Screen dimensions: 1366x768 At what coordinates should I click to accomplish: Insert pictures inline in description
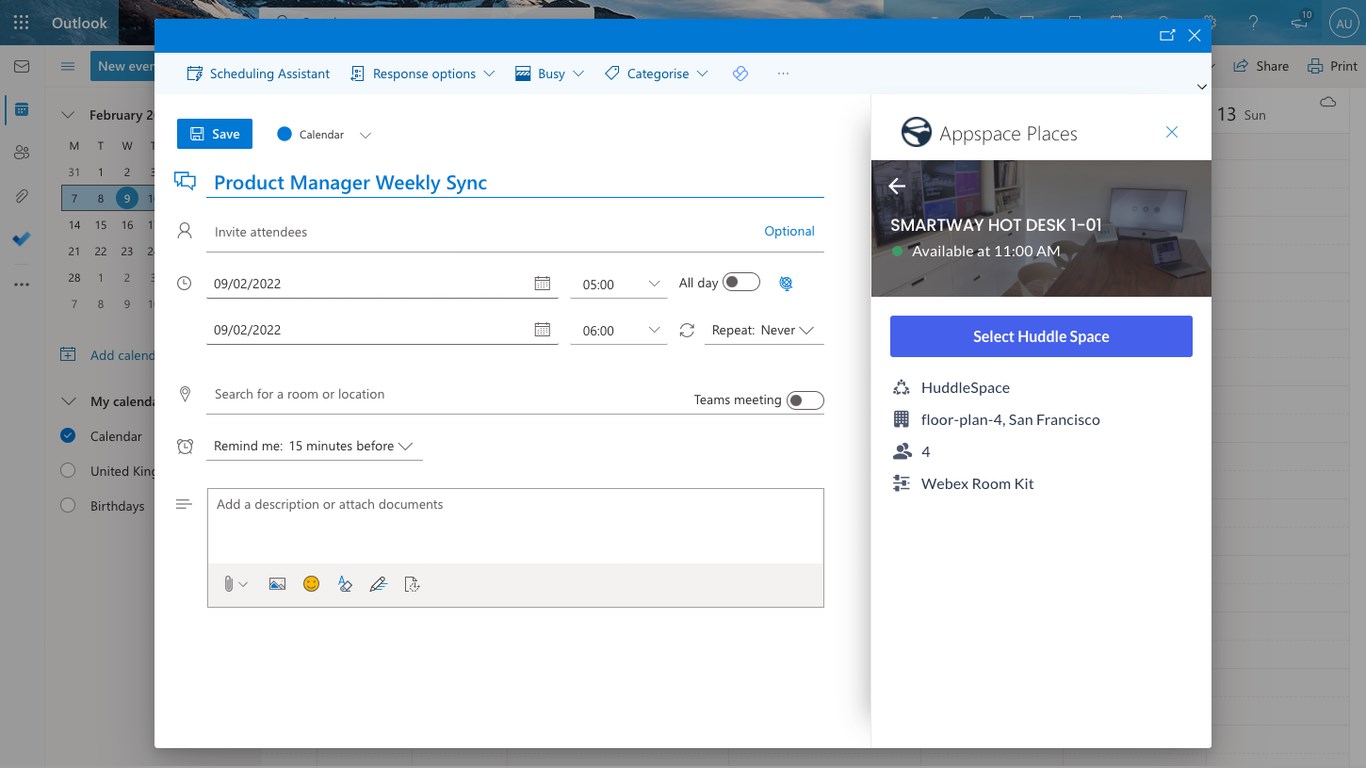(x=277, y=584)
